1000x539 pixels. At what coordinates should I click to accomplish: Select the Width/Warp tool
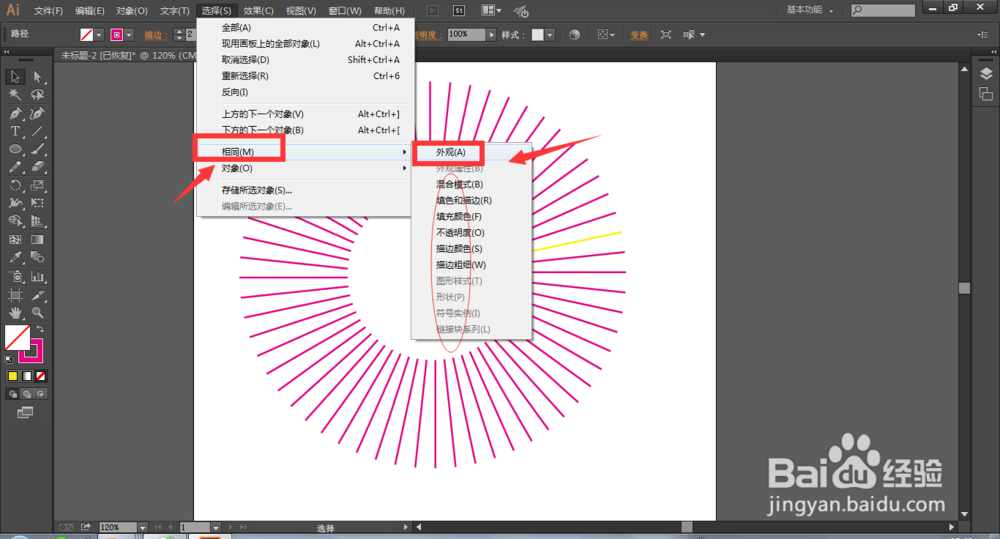coord(15,203)
